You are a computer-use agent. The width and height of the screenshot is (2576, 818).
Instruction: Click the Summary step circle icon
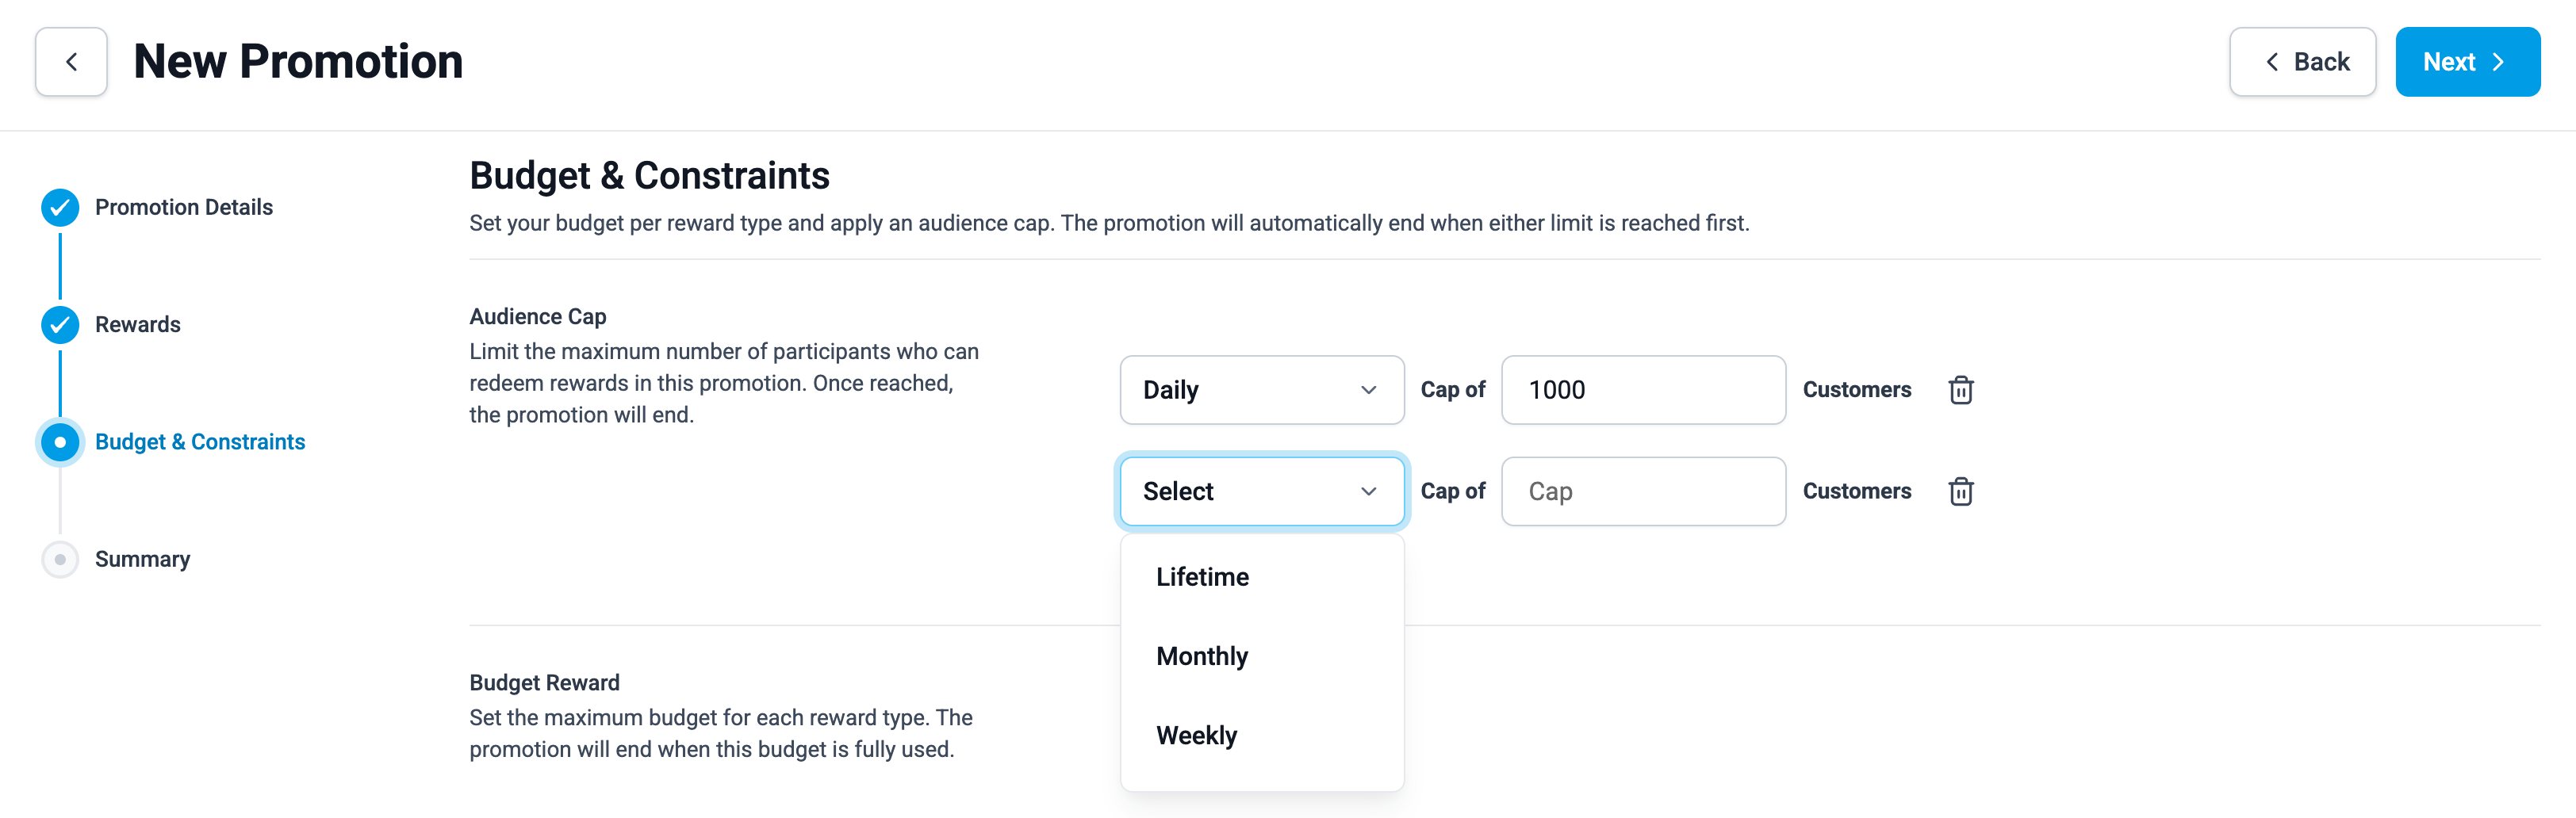coord(60,559)
